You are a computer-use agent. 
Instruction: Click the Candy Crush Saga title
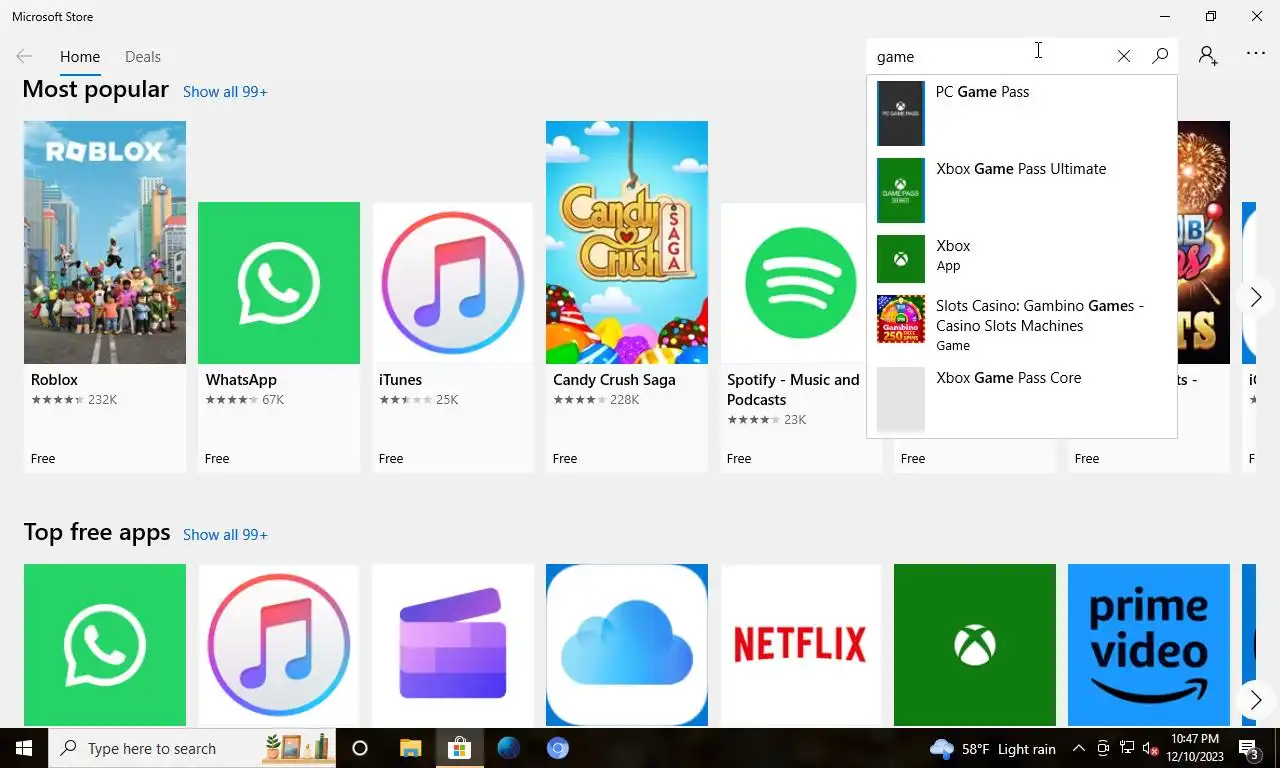point(614,380)
